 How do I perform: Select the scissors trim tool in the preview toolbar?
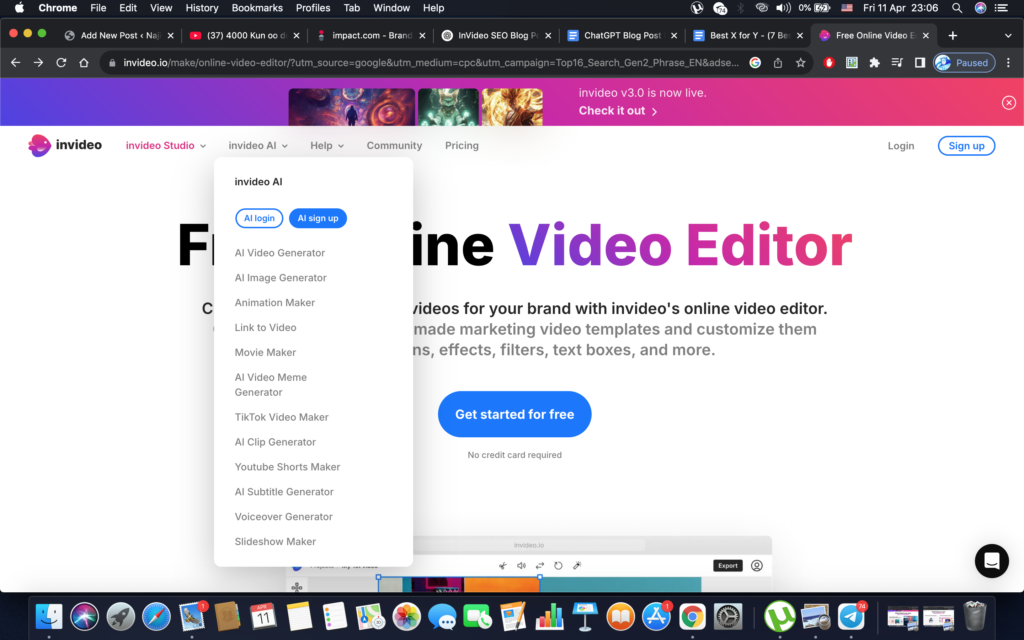(502, 565)
